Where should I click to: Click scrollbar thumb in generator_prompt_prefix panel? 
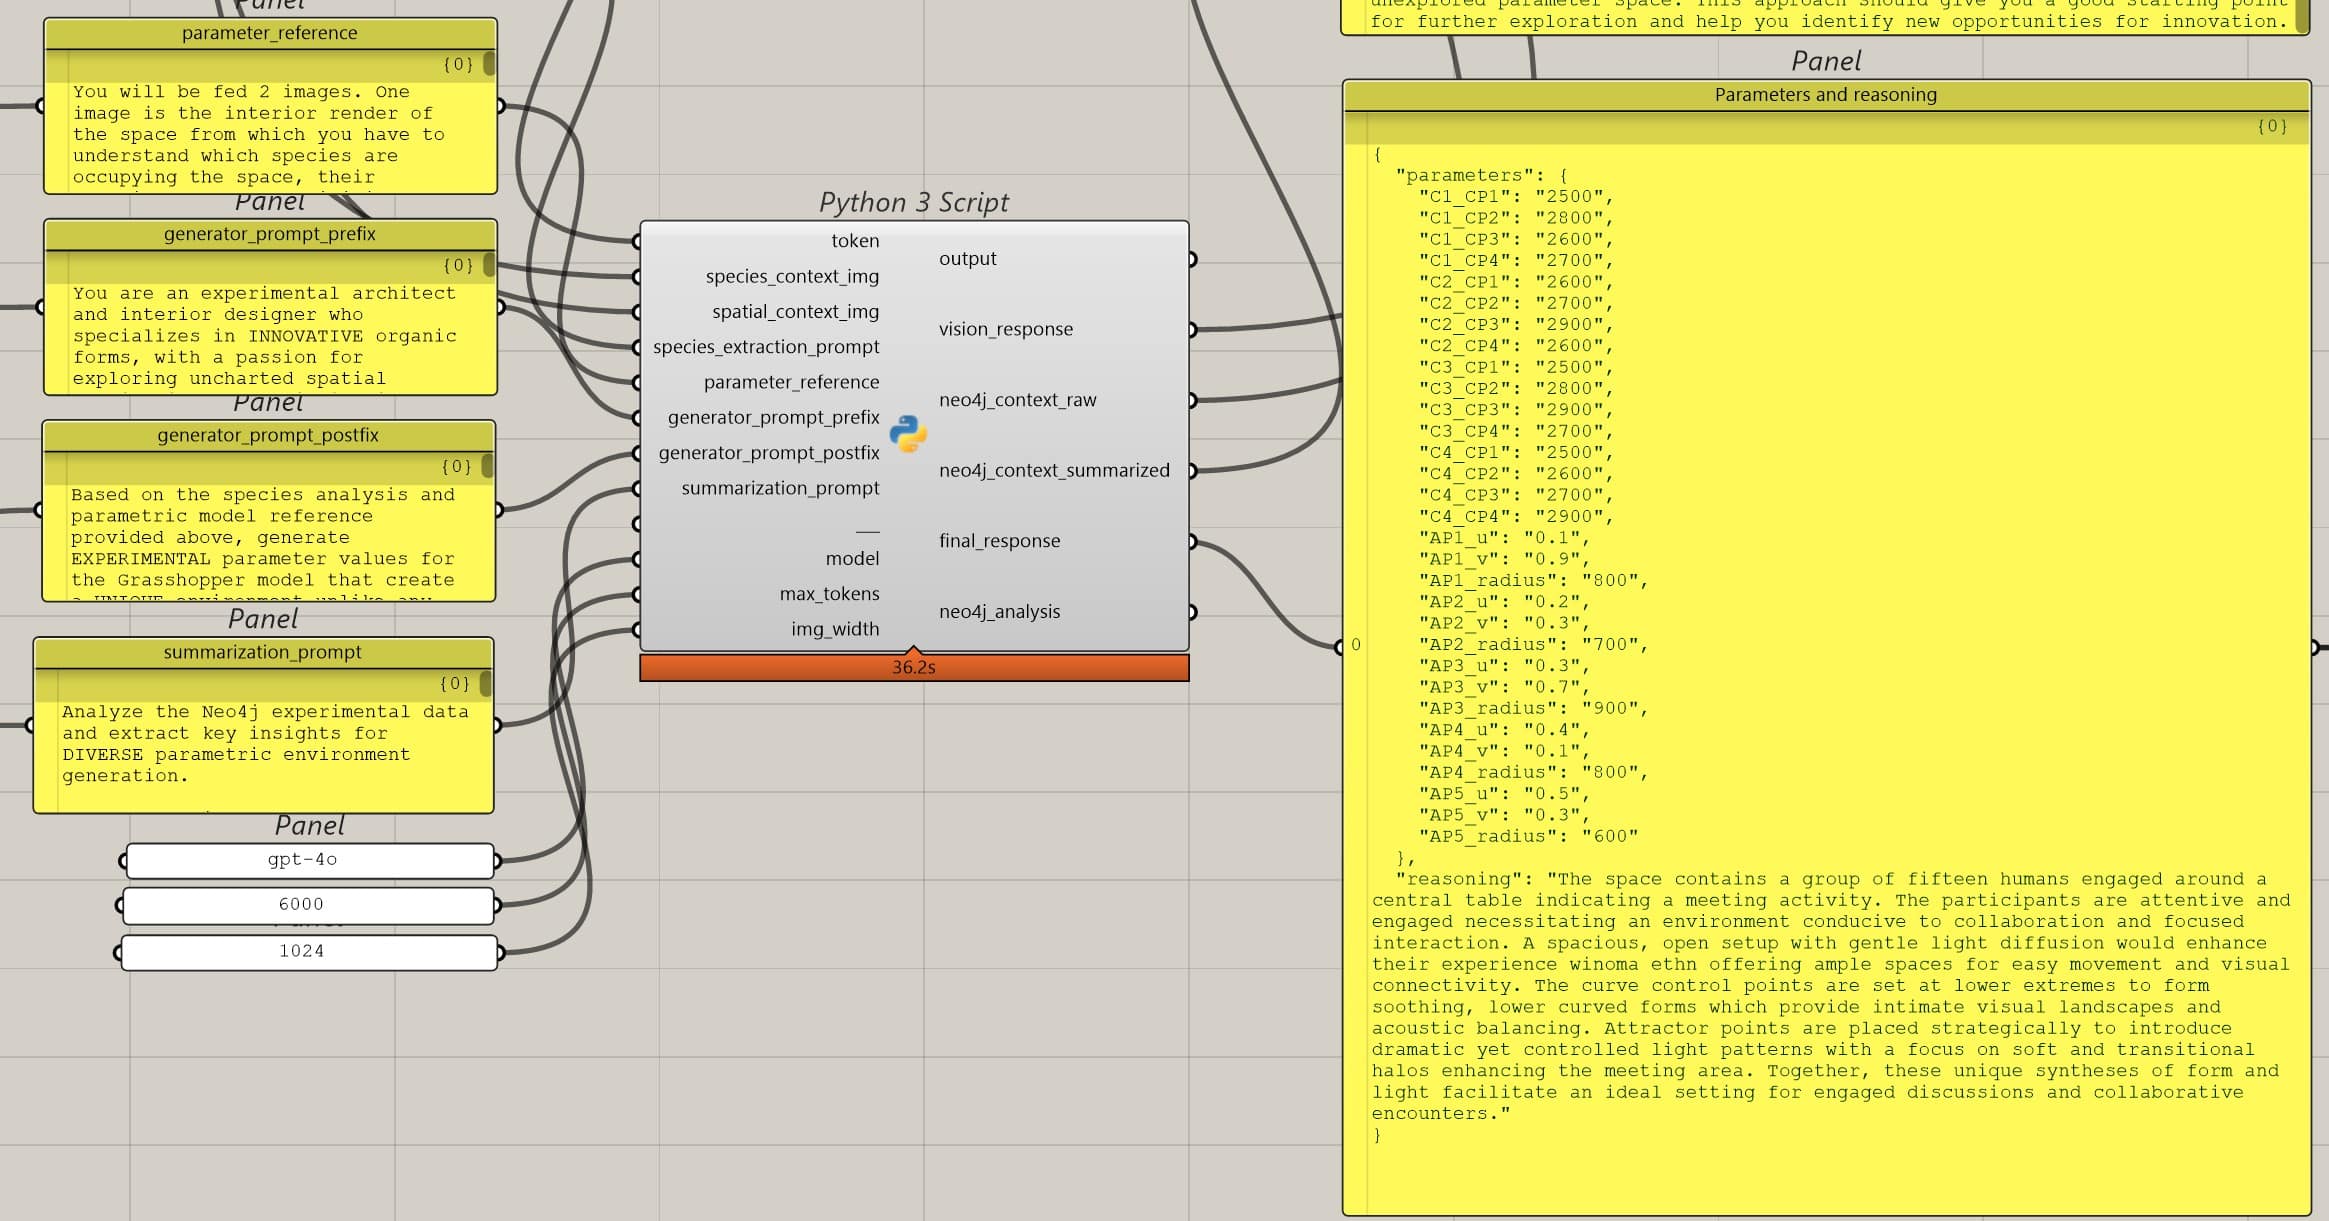[488, 265]
